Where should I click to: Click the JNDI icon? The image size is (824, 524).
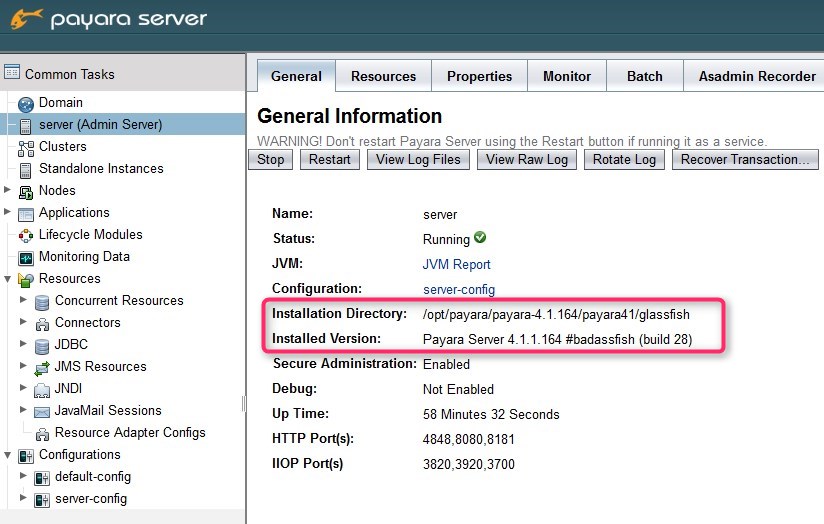(42, 391)
